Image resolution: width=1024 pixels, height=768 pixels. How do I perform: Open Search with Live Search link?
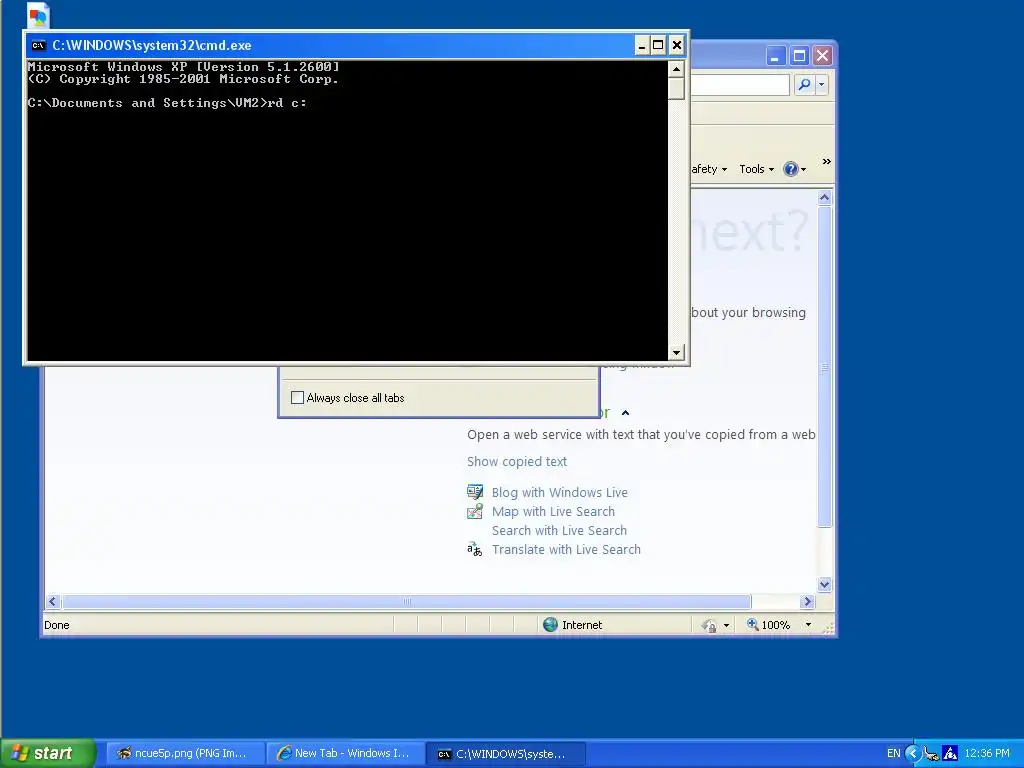click(x=559, y=530)
